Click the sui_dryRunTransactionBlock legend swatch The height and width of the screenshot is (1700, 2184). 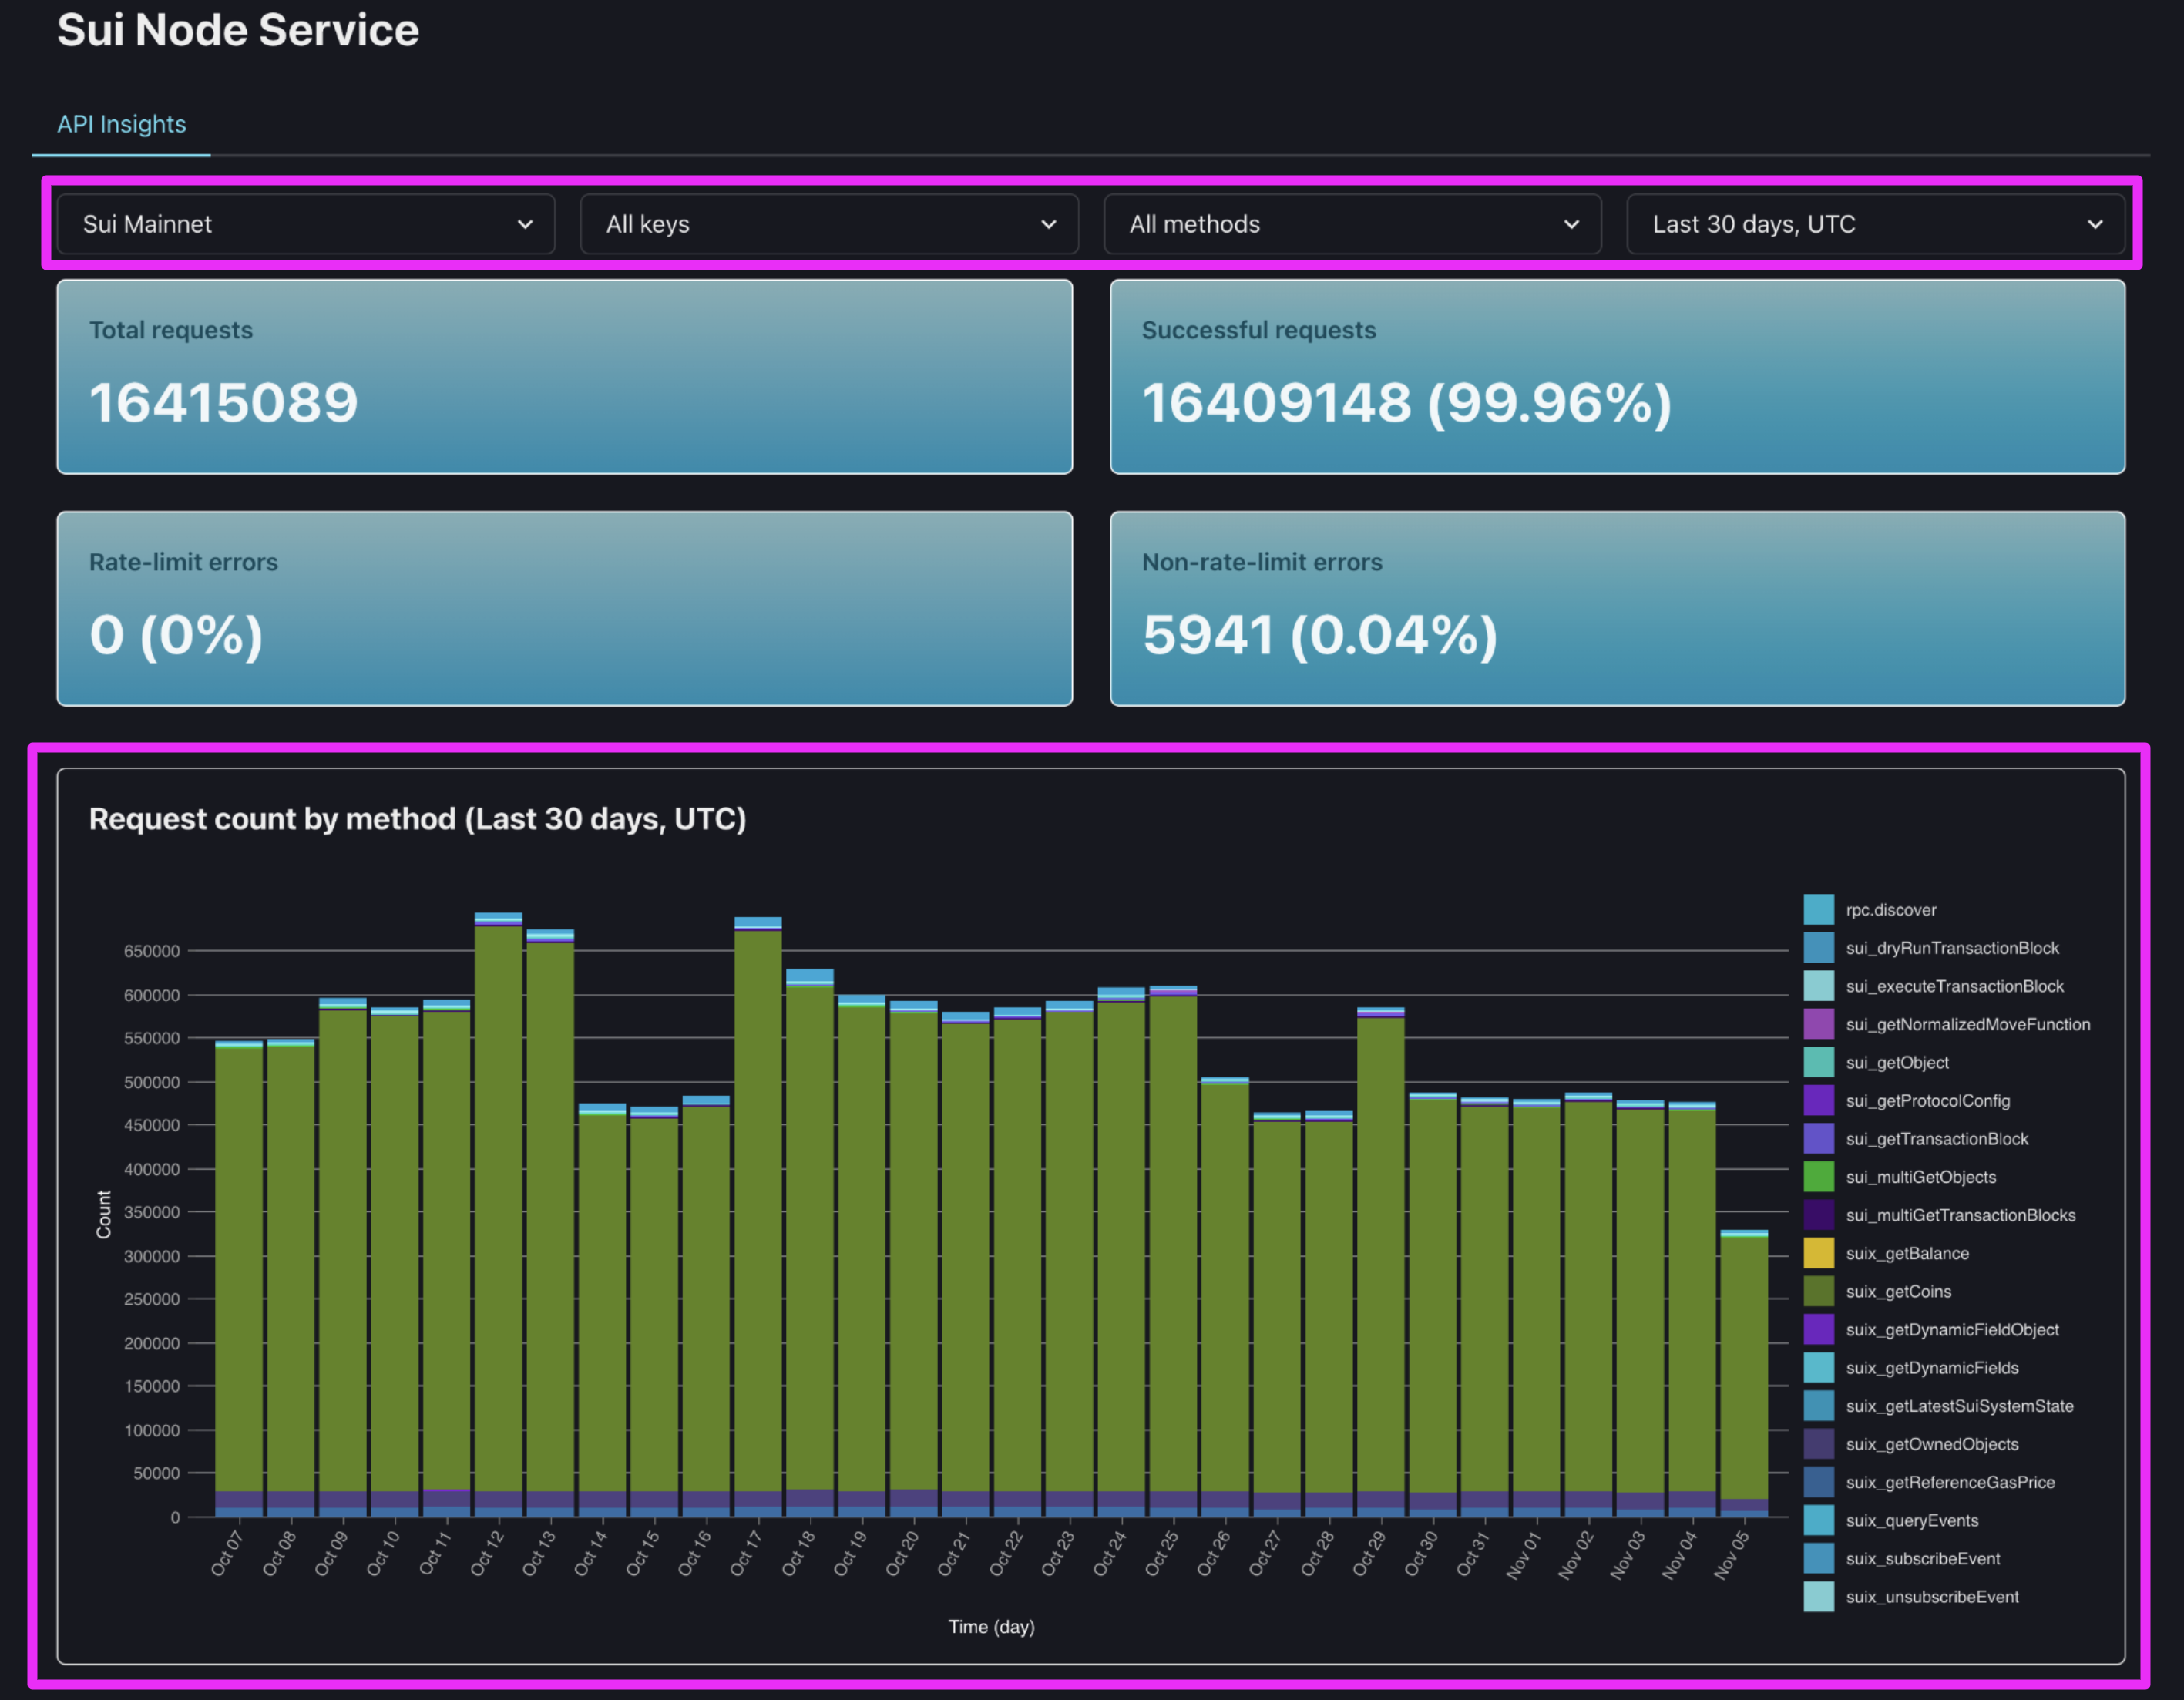coord(1818,948)
